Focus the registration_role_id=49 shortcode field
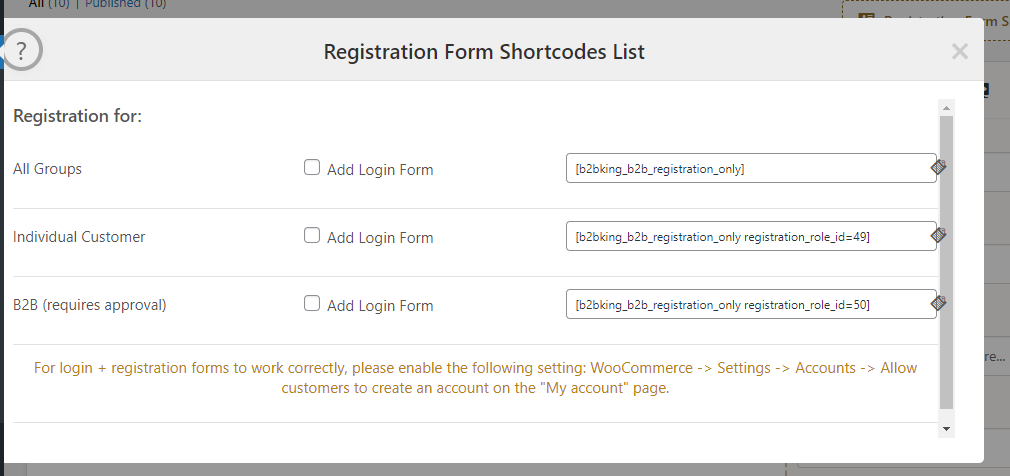1010x476 pixels. pos(751,236)
